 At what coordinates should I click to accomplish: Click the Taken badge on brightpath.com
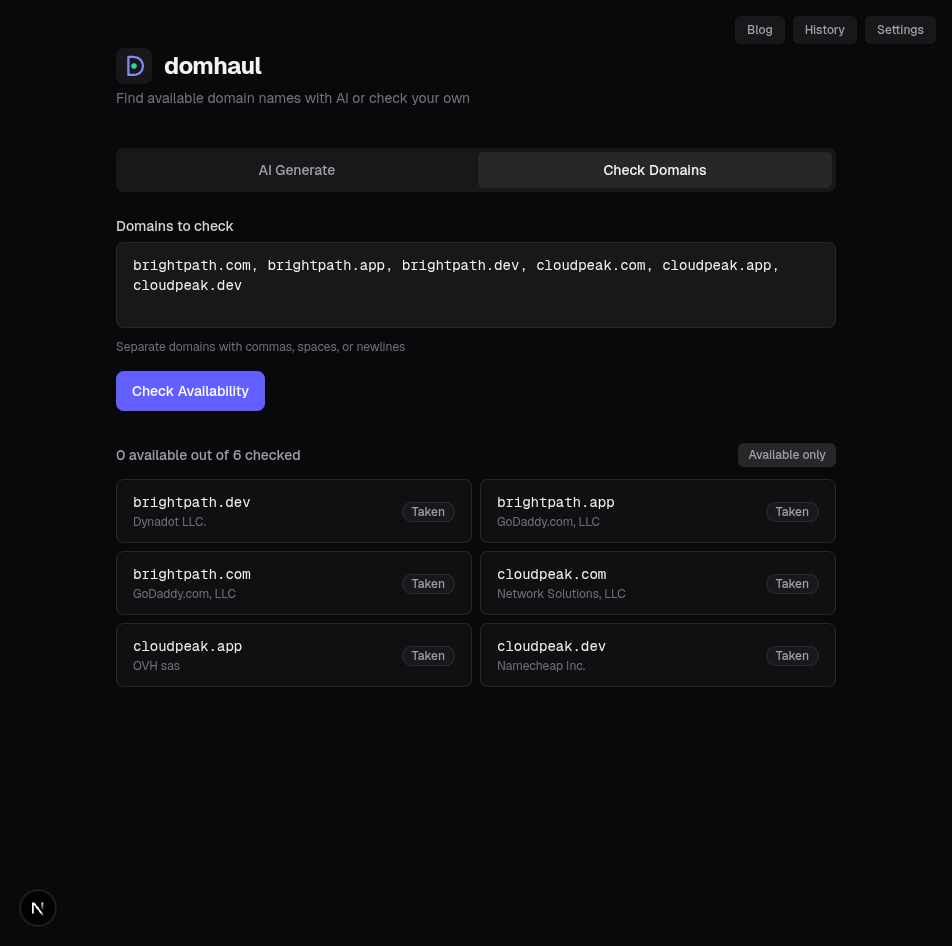coord(428,583)
